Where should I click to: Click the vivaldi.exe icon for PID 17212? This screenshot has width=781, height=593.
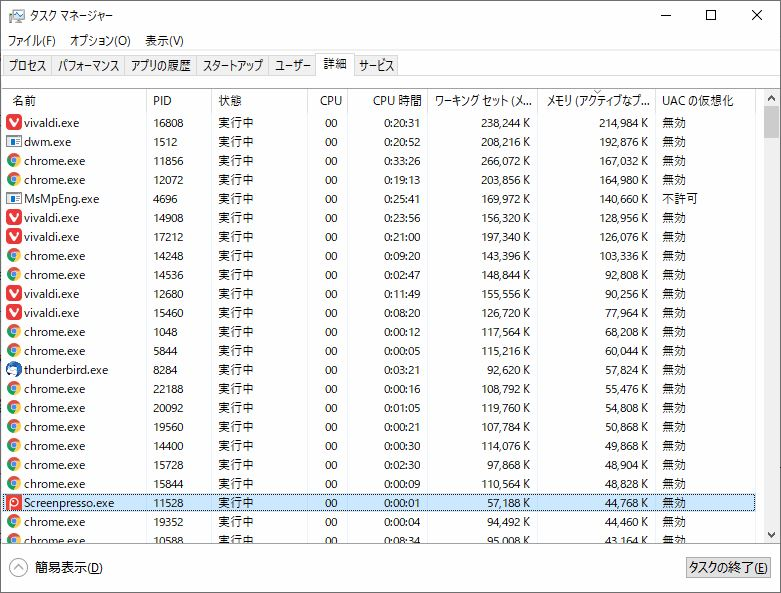tap(14, 237)
